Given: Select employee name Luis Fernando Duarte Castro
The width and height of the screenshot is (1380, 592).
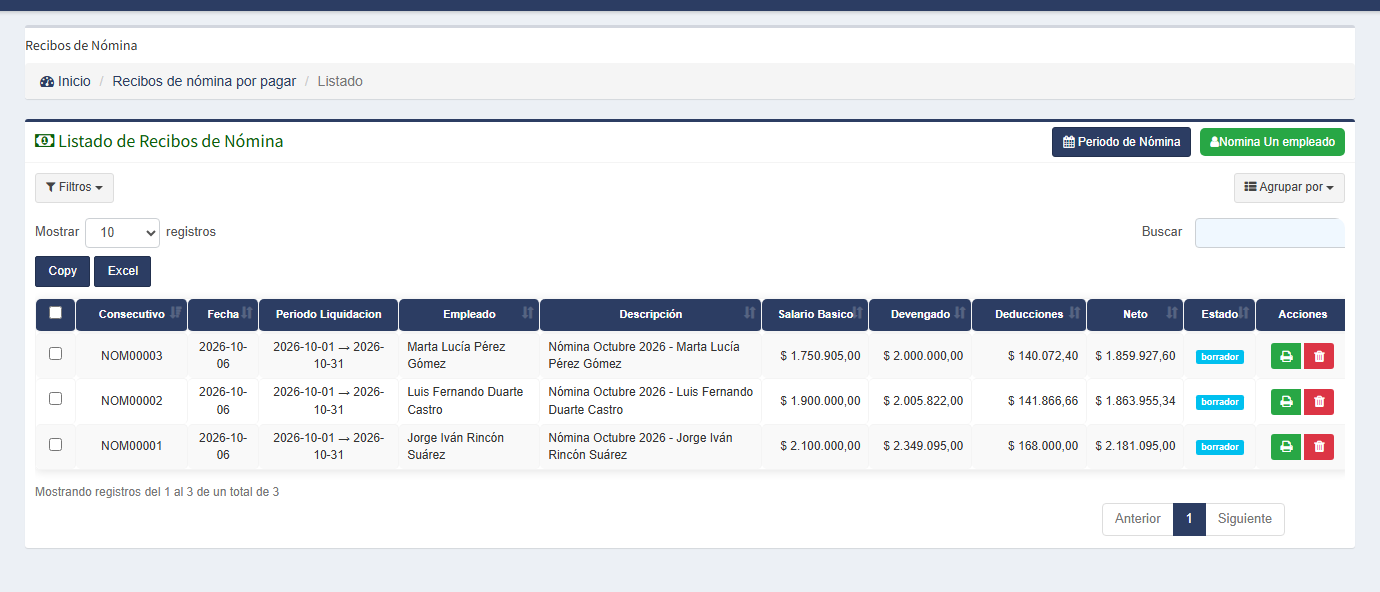Looking at the screenshot, I should point(465,401).
